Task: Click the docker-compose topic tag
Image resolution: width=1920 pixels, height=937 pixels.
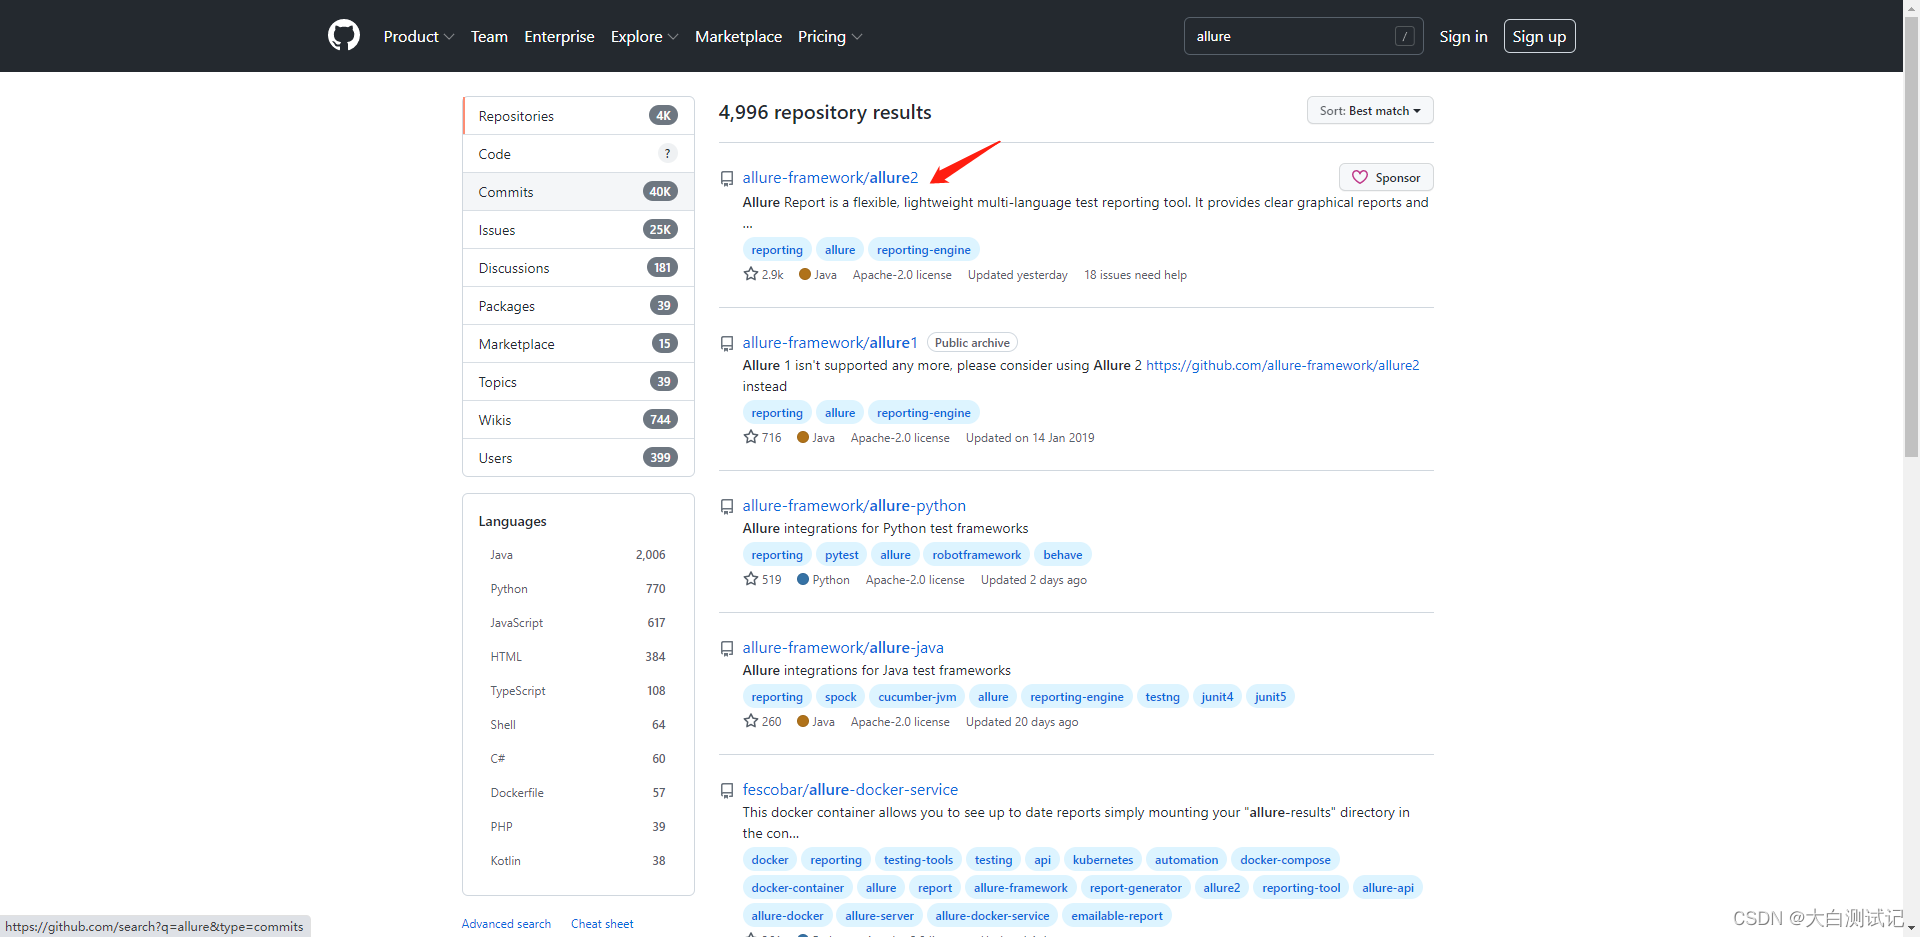Action: pyautogui.click(x=1285, y=860)
